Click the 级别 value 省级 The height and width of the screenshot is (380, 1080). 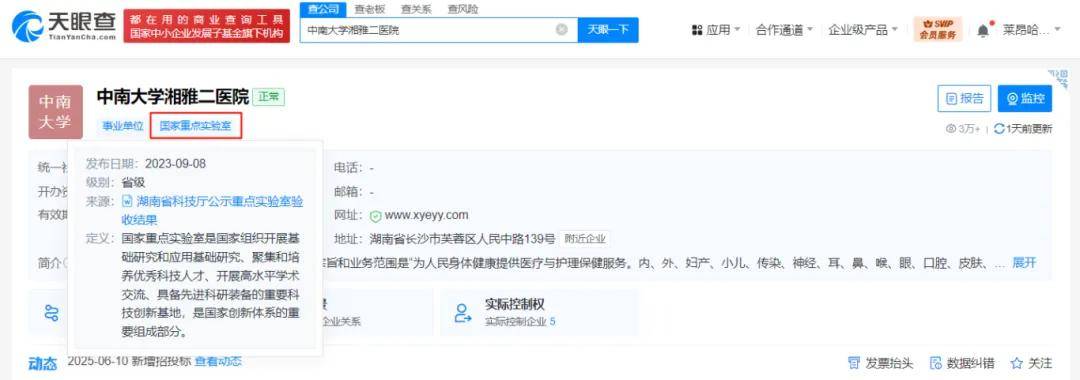click(134, 182)
